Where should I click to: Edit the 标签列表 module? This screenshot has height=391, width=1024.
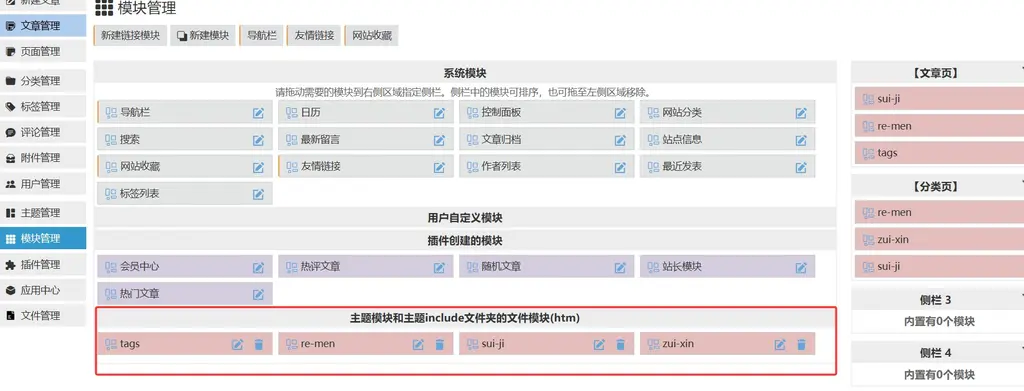pyautogui.click(x=259, y=194)
